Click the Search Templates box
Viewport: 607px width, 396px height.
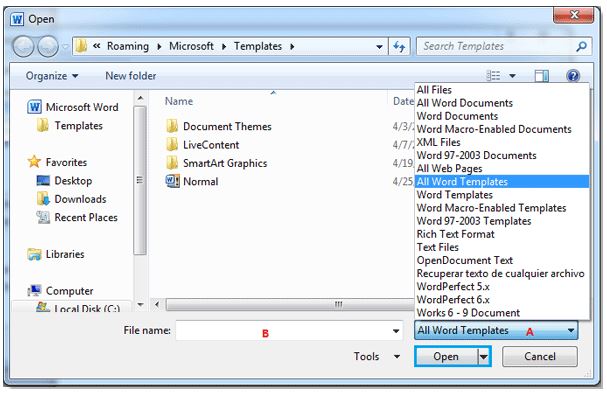(x=504, y=46)
